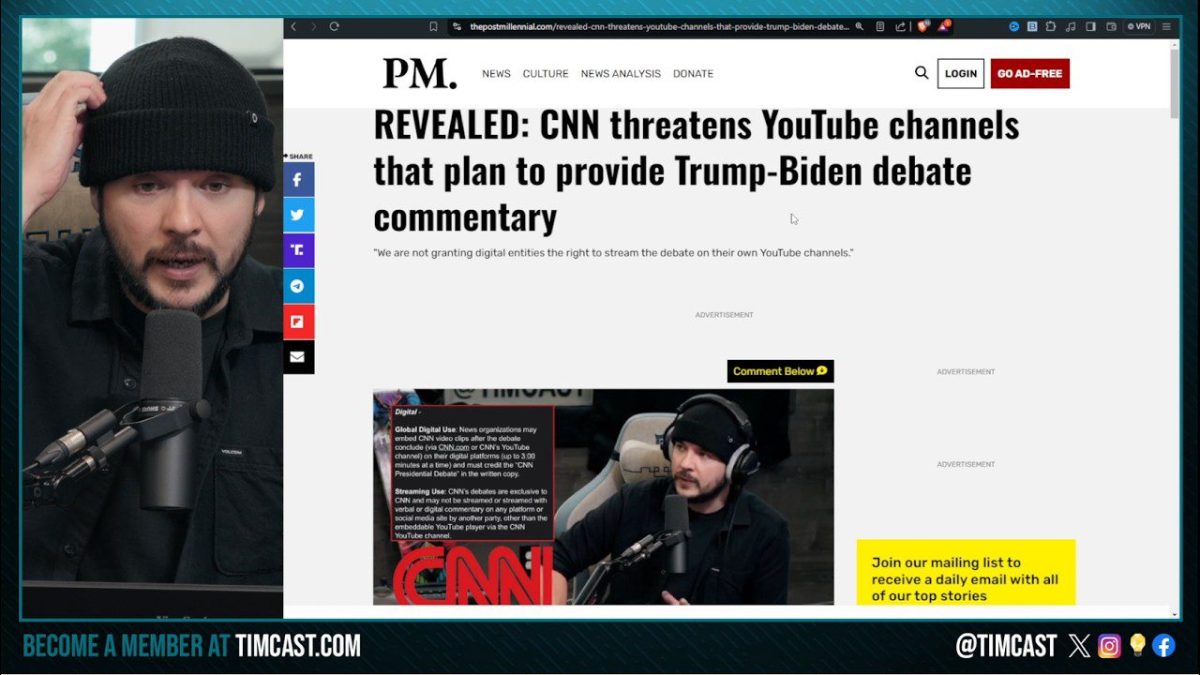Share article via Telegram sidebar icon

point(298,286)
